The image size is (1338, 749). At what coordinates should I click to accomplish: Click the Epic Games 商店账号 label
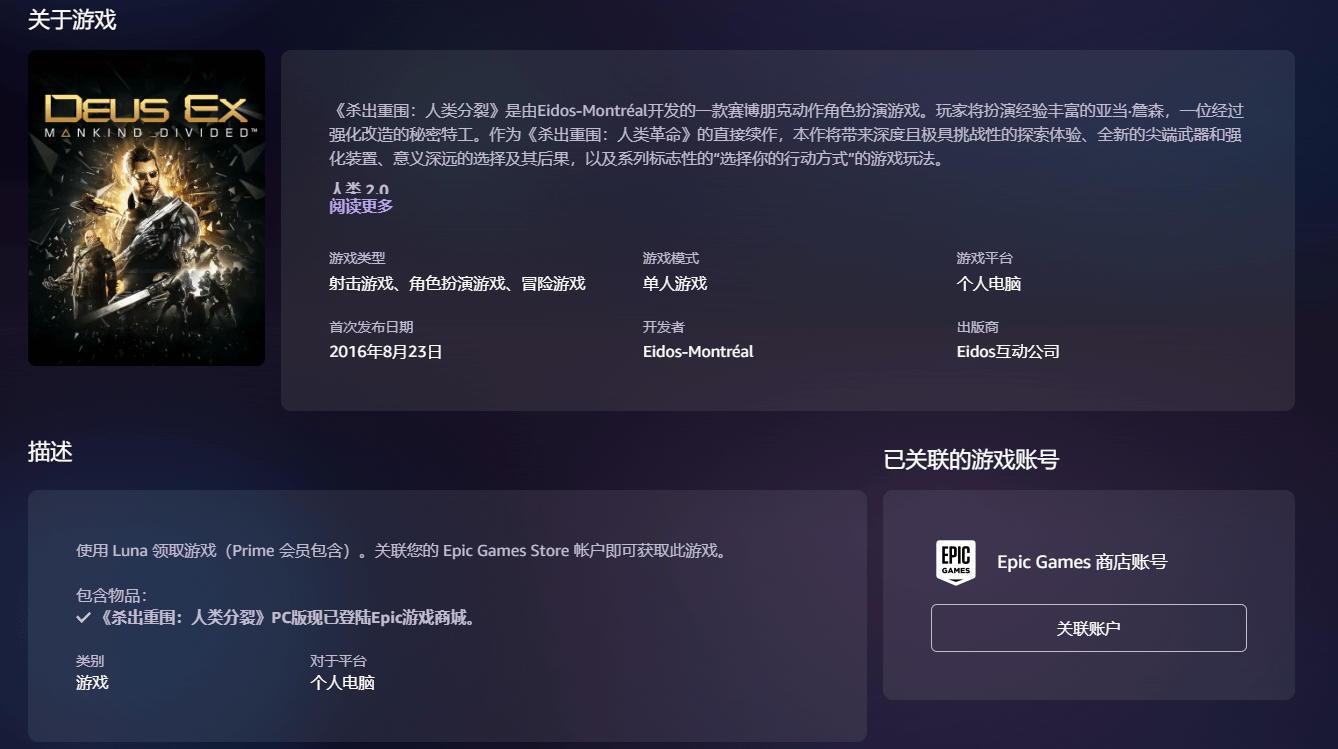(1082, 562)
